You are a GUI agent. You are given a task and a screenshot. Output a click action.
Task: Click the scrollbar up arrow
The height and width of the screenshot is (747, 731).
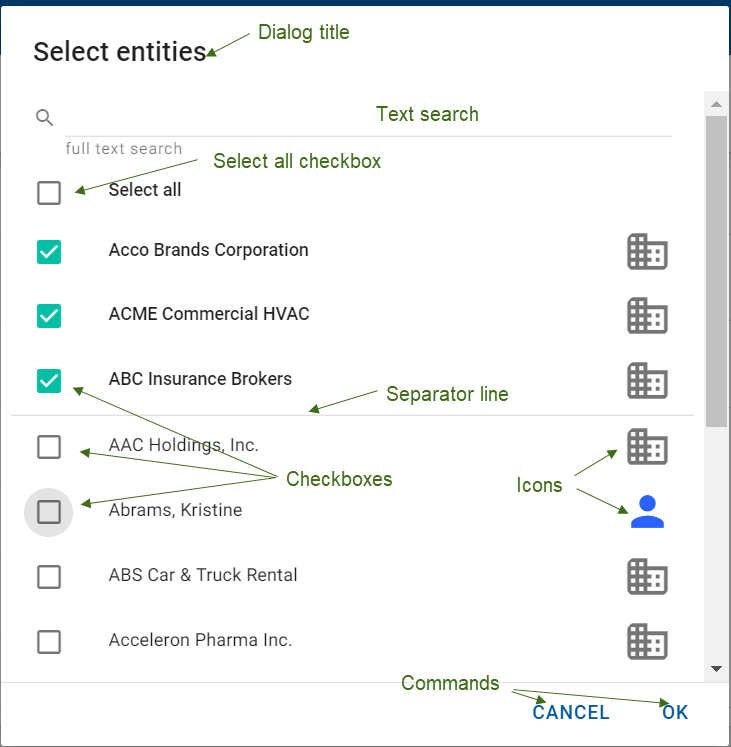coord(716,104)
